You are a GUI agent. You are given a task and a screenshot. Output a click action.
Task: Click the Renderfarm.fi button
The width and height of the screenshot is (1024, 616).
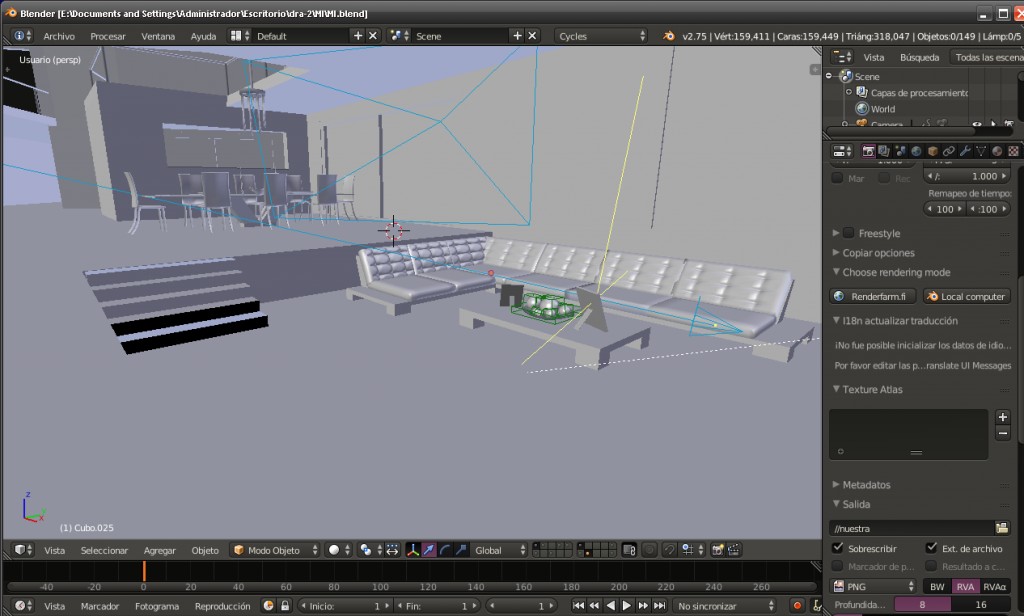873,296
